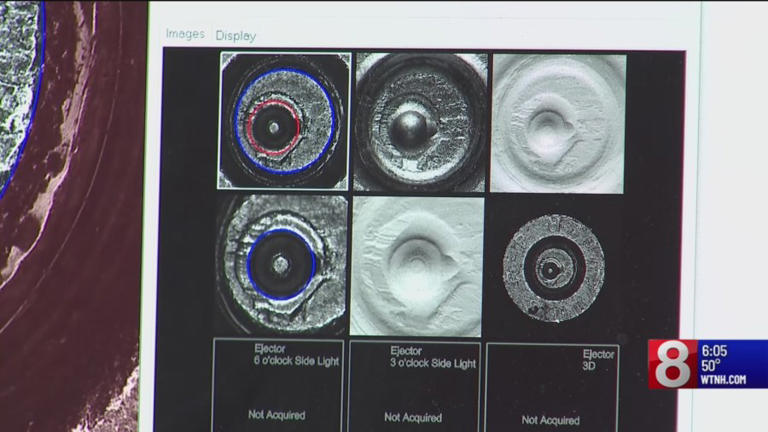Click Not Acquired under 6 o'clock Side Light
Image resolution: width=768 pixels, height=432 pixels.
point(277,414)
